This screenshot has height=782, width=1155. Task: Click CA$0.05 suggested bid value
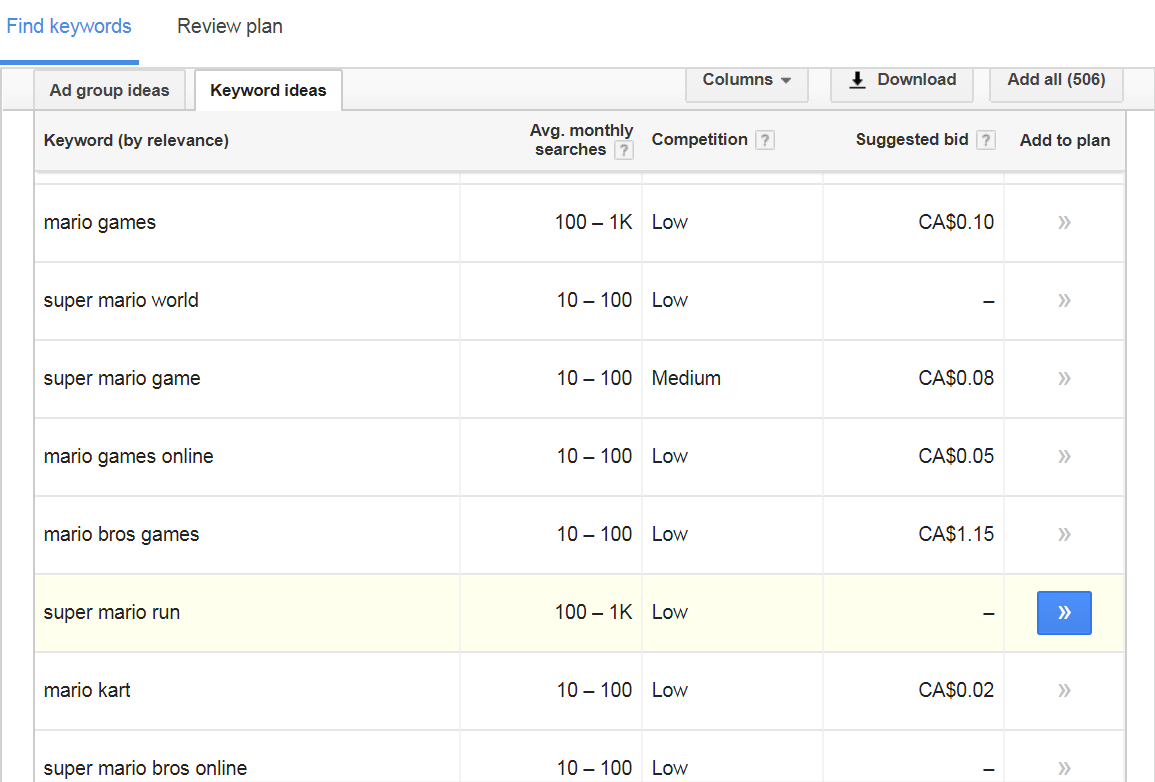pos(956,457)
